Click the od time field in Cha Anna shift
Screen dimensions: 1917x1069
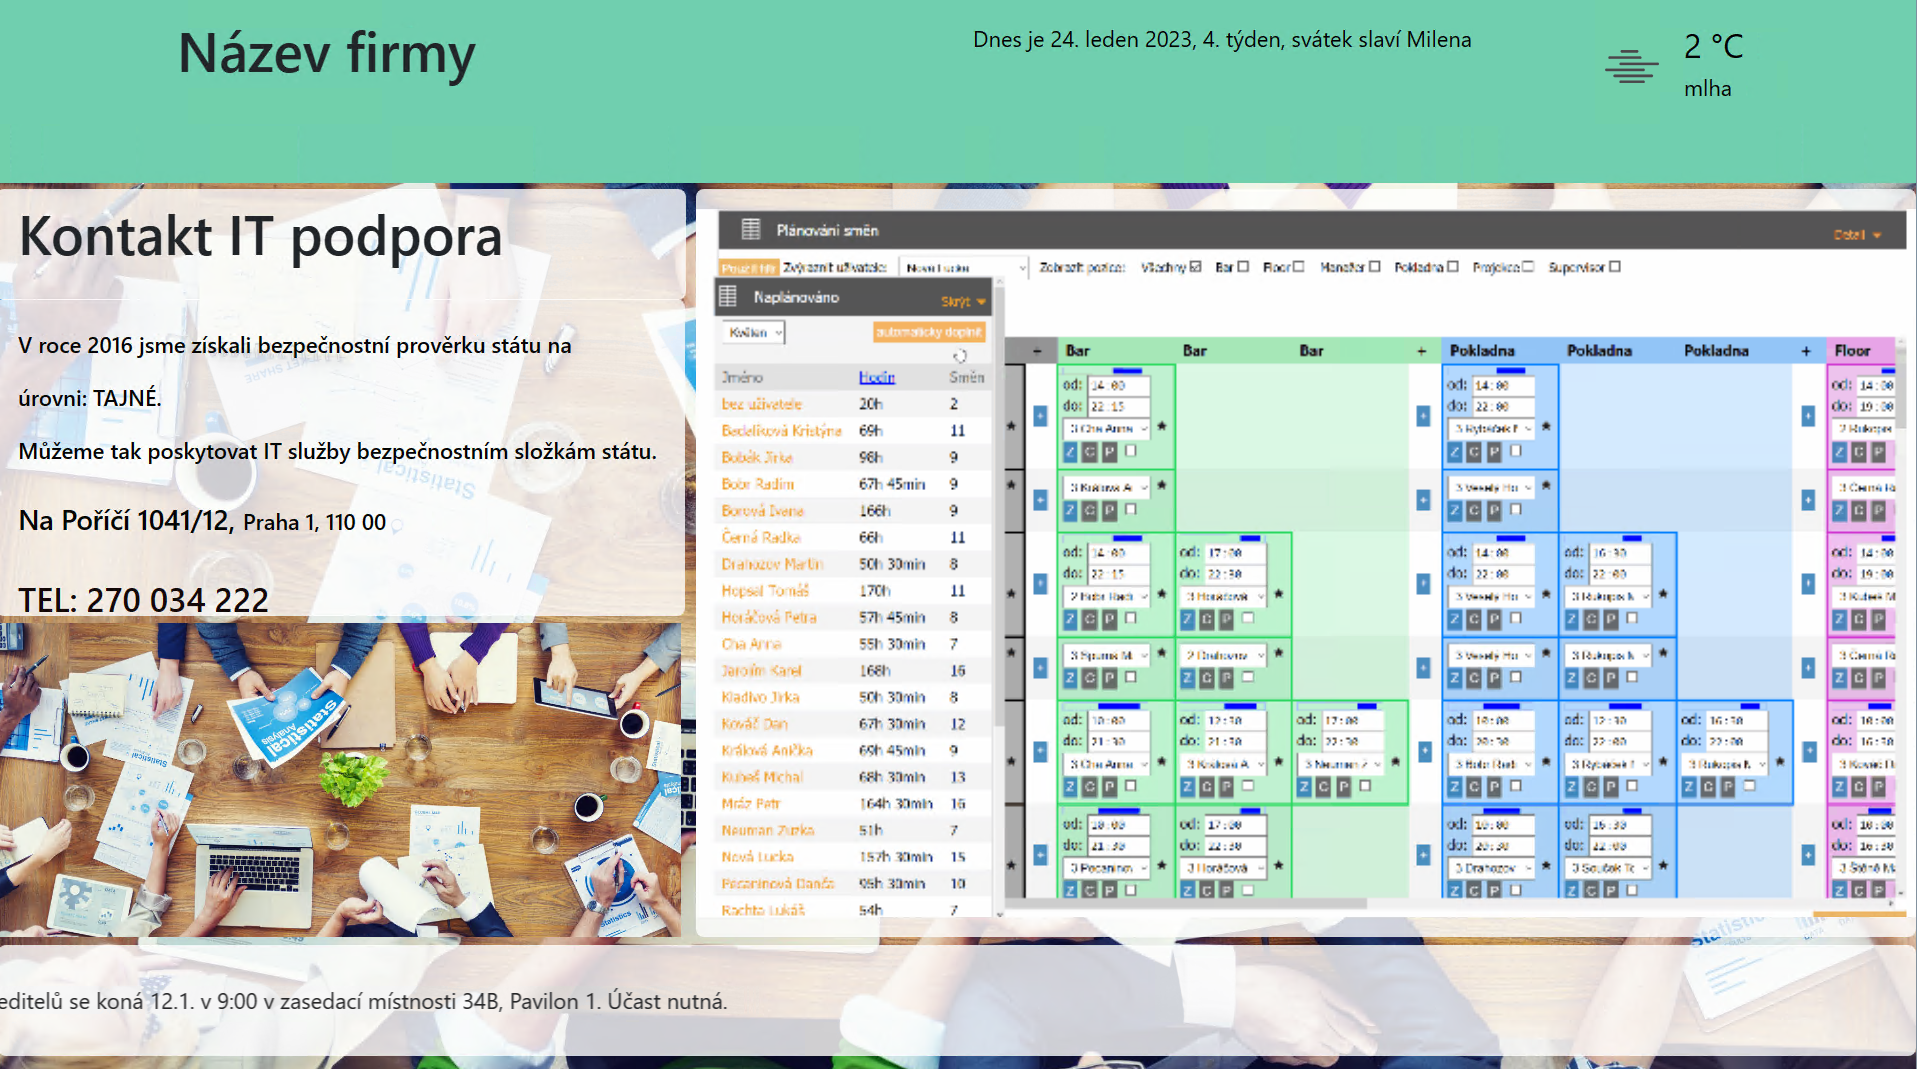[x=1118, y=385]
